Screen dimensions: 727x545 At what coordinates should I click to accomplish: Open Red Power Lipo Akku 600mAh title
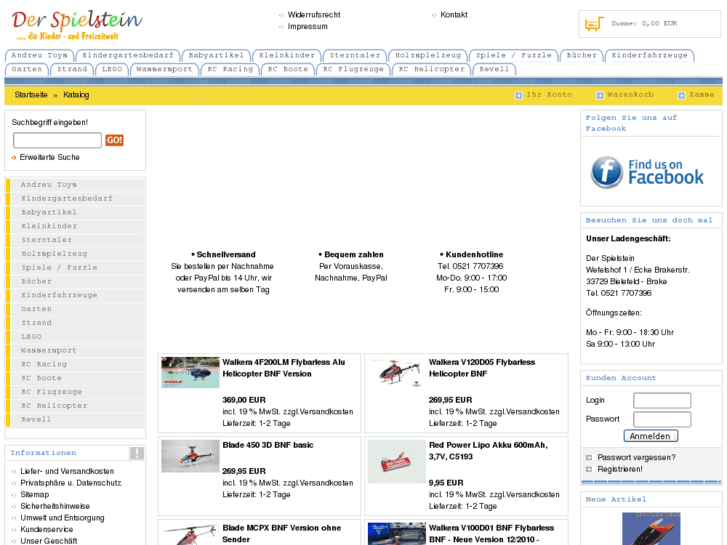click(x=488, y=451)
